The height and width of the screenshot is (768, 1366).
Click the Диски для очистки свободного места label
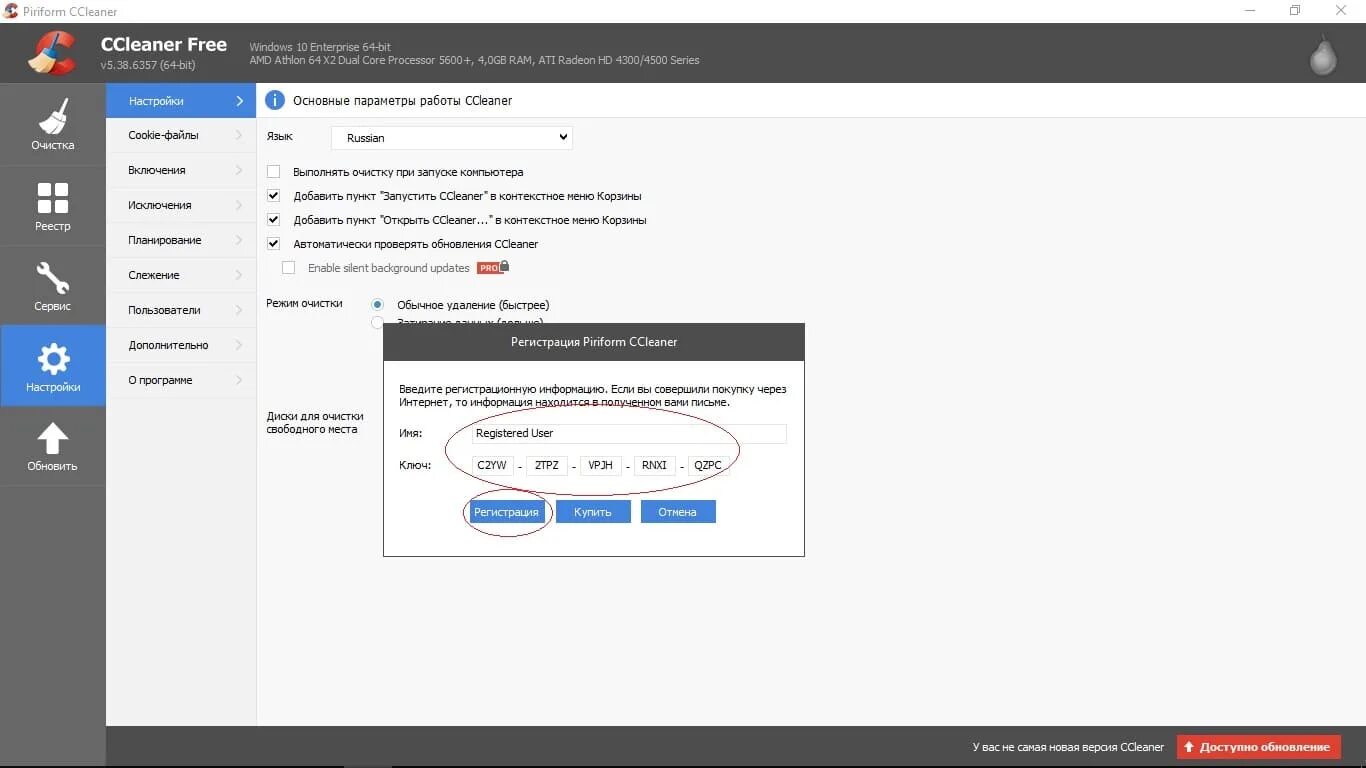pyautogui.click(x=315, y=423)
